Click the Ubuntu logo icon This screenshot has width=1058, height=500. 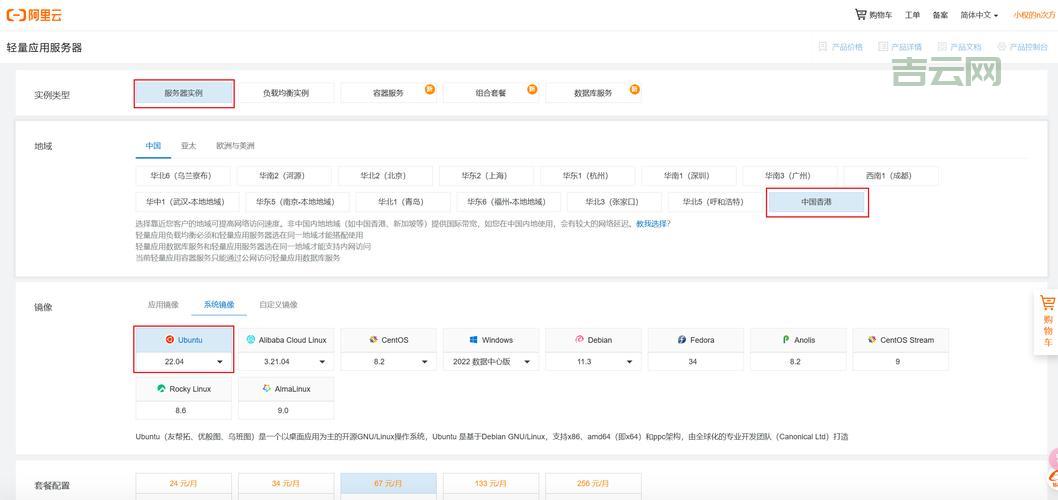coord(169,340)
